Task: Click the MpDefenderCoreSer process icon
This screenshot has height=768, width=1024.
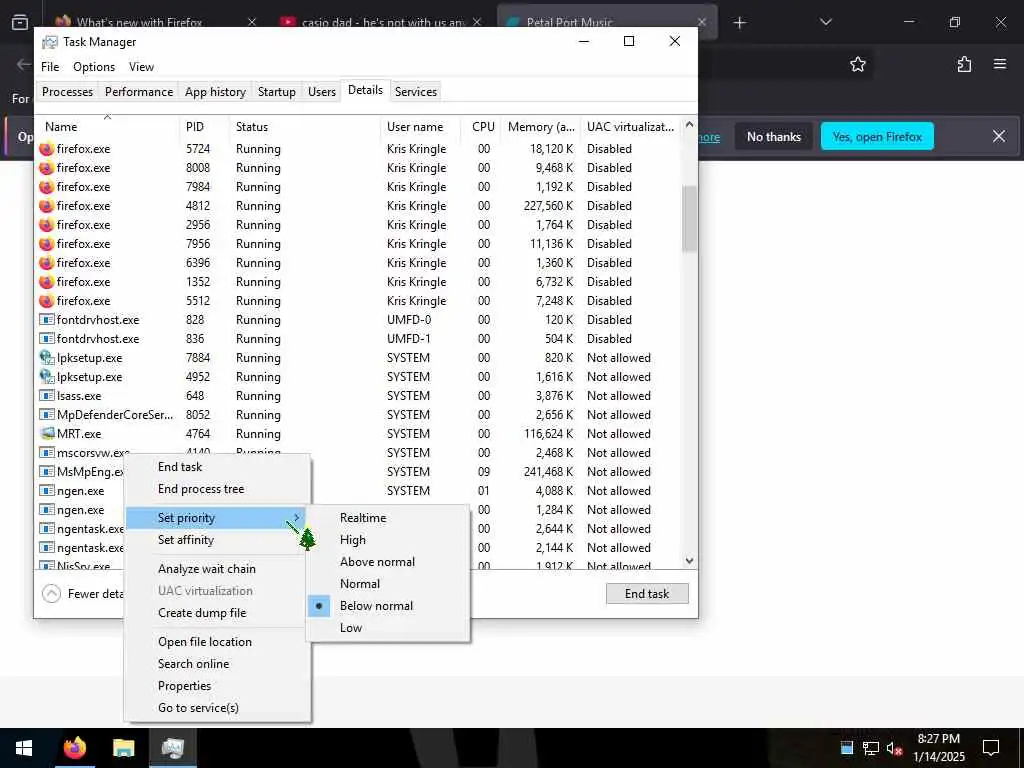Action: (47, 415)
